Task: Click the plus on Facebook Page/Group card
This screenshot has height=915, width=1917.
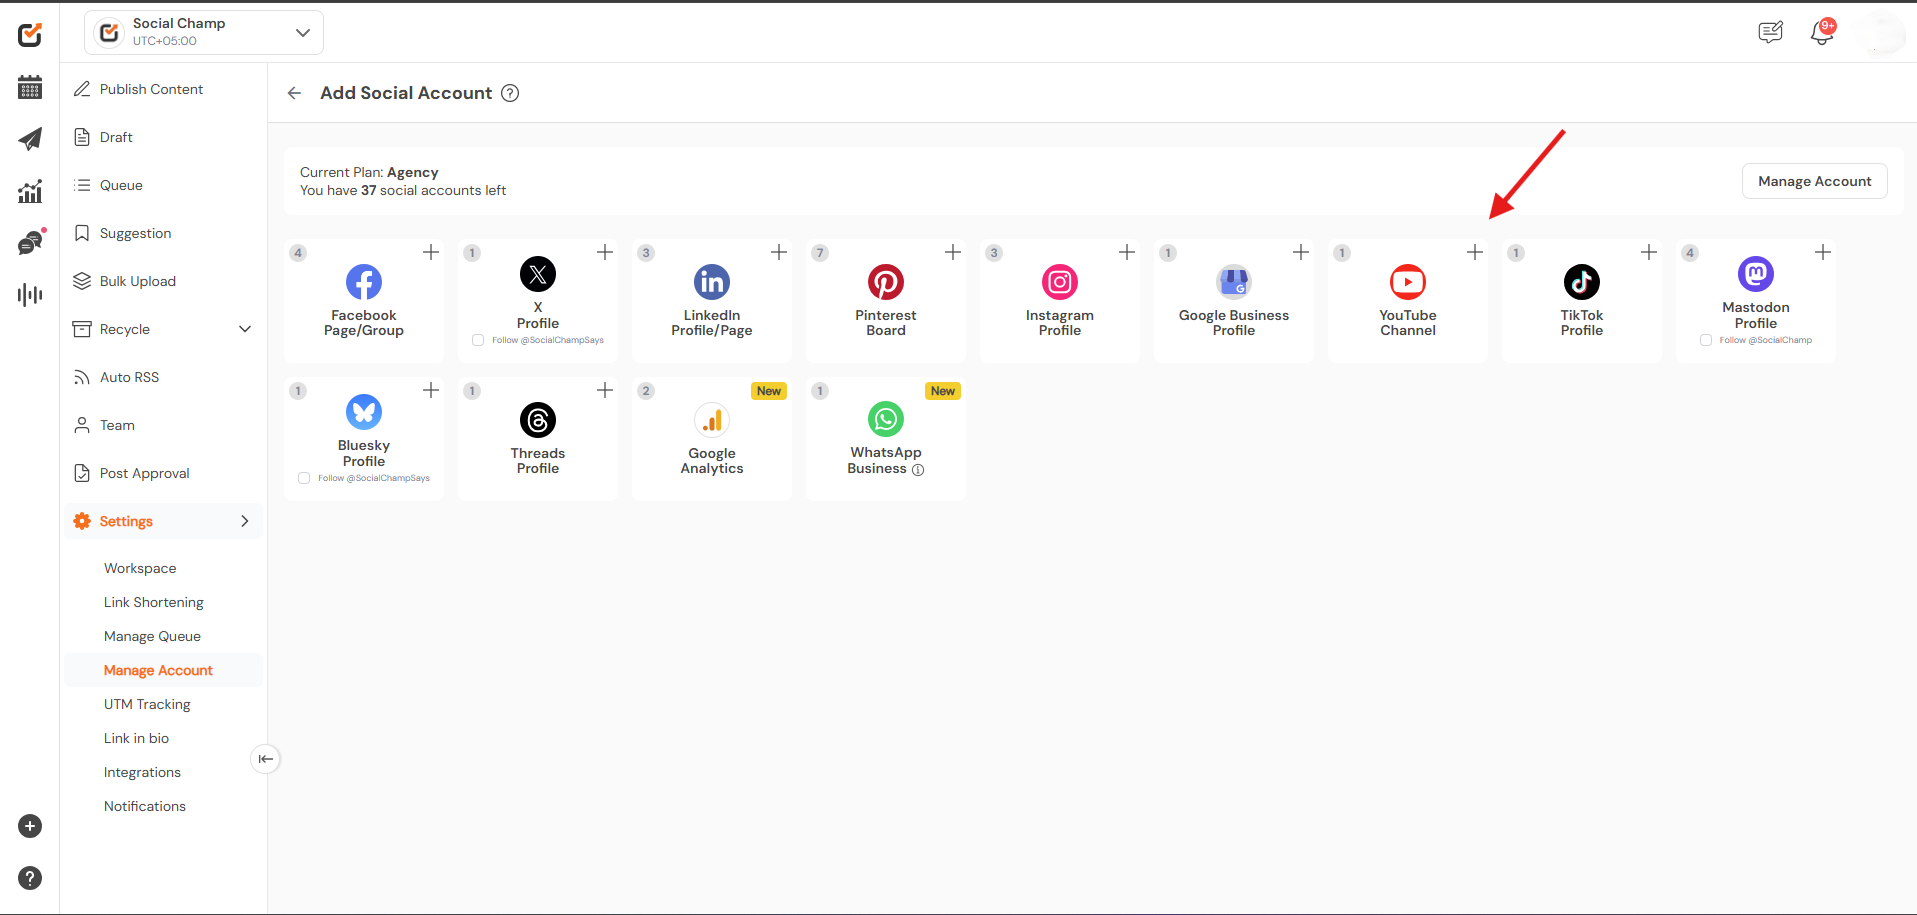Action: point(431,252)
